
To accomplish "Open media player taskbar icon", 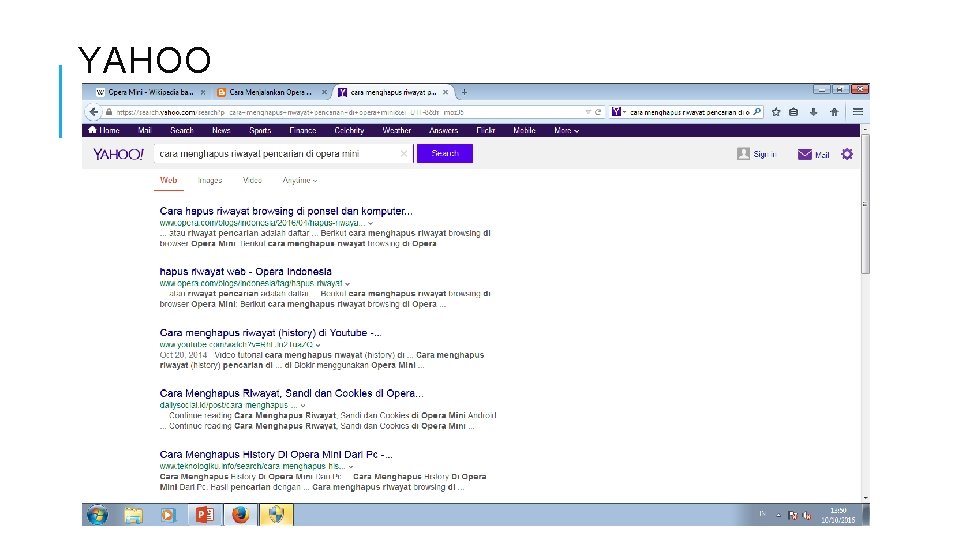I will [x=168, y=515].
